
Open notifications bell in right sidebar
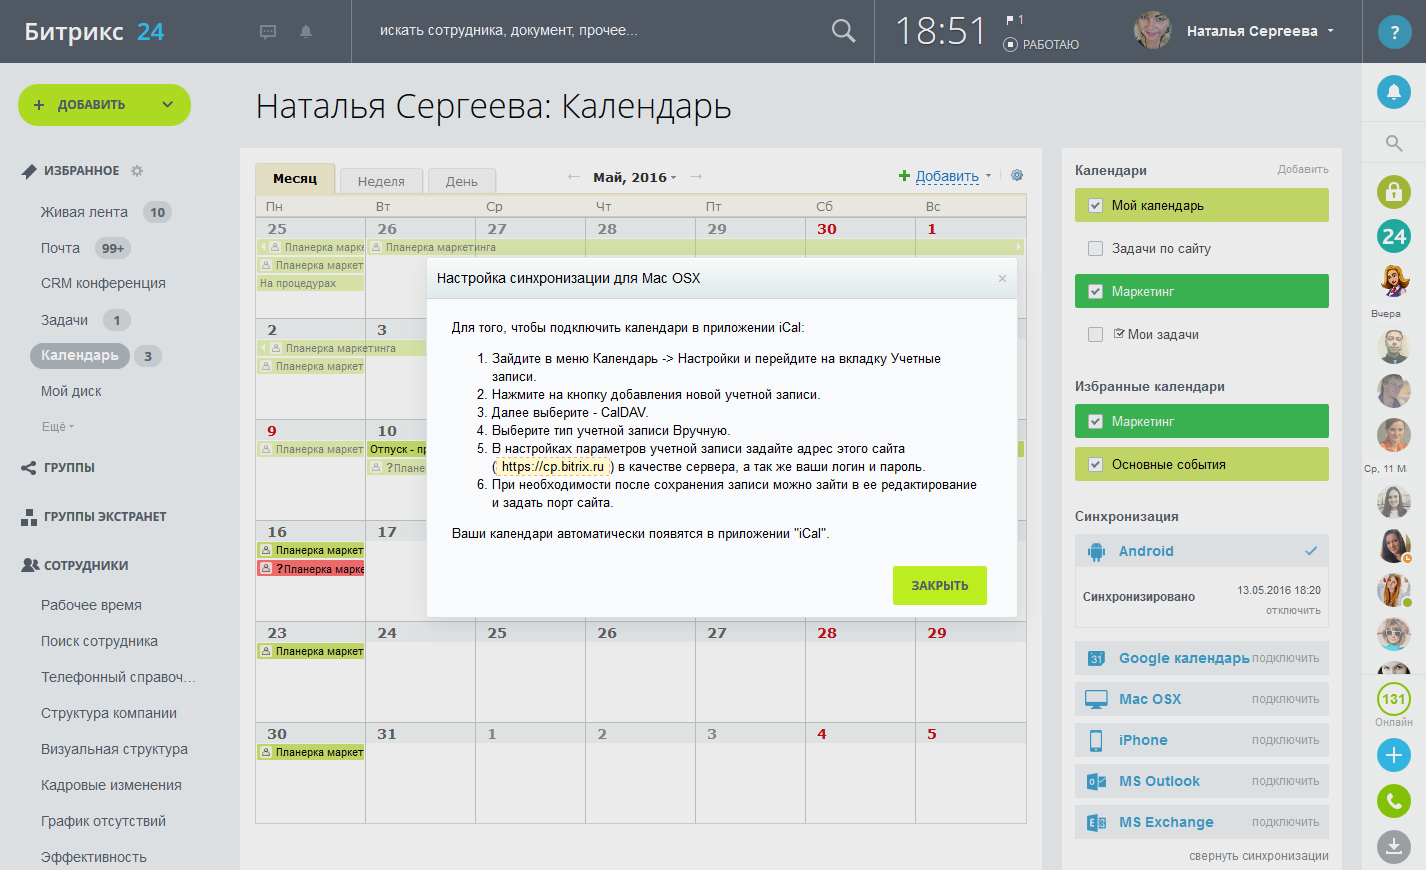coord(1394,92)
